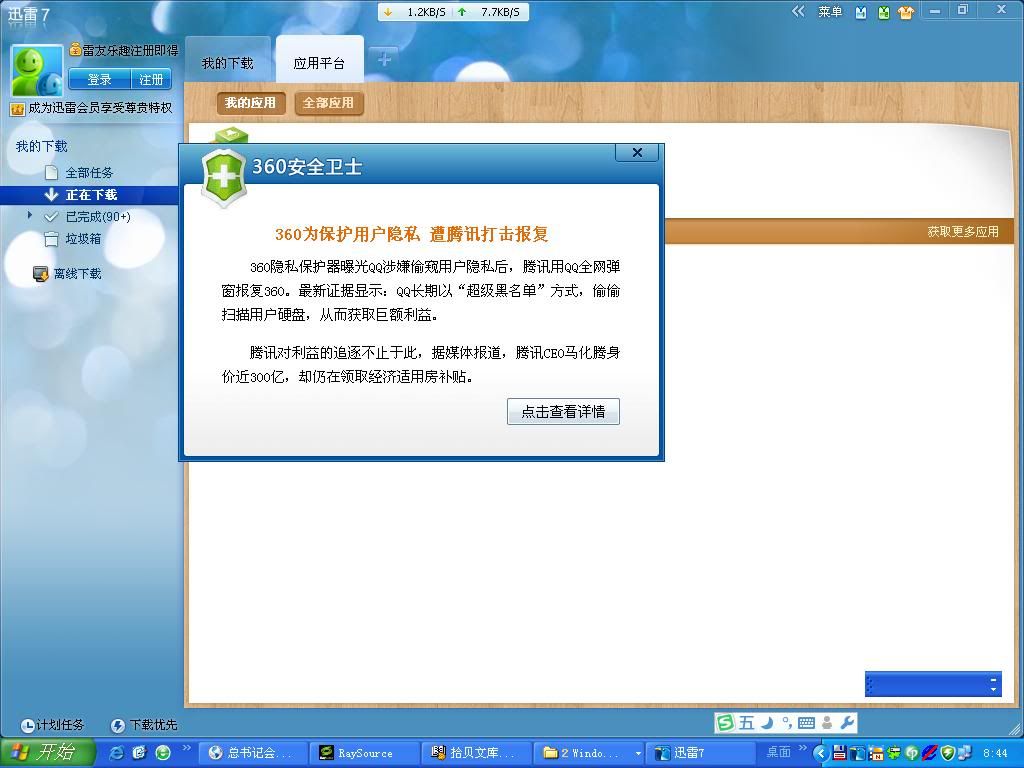This screenshot has width=1024, height=768.
Task: Click 我的下载 sidebar heading
Action: point(42,146)
